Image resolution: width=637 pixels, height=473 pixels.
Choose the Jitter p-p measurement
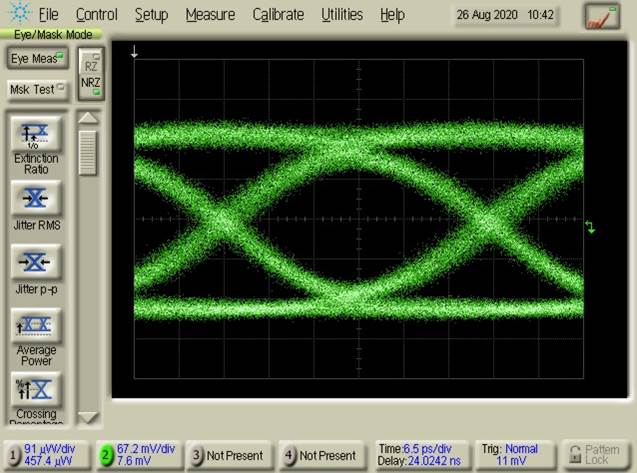tap(35, 262)
